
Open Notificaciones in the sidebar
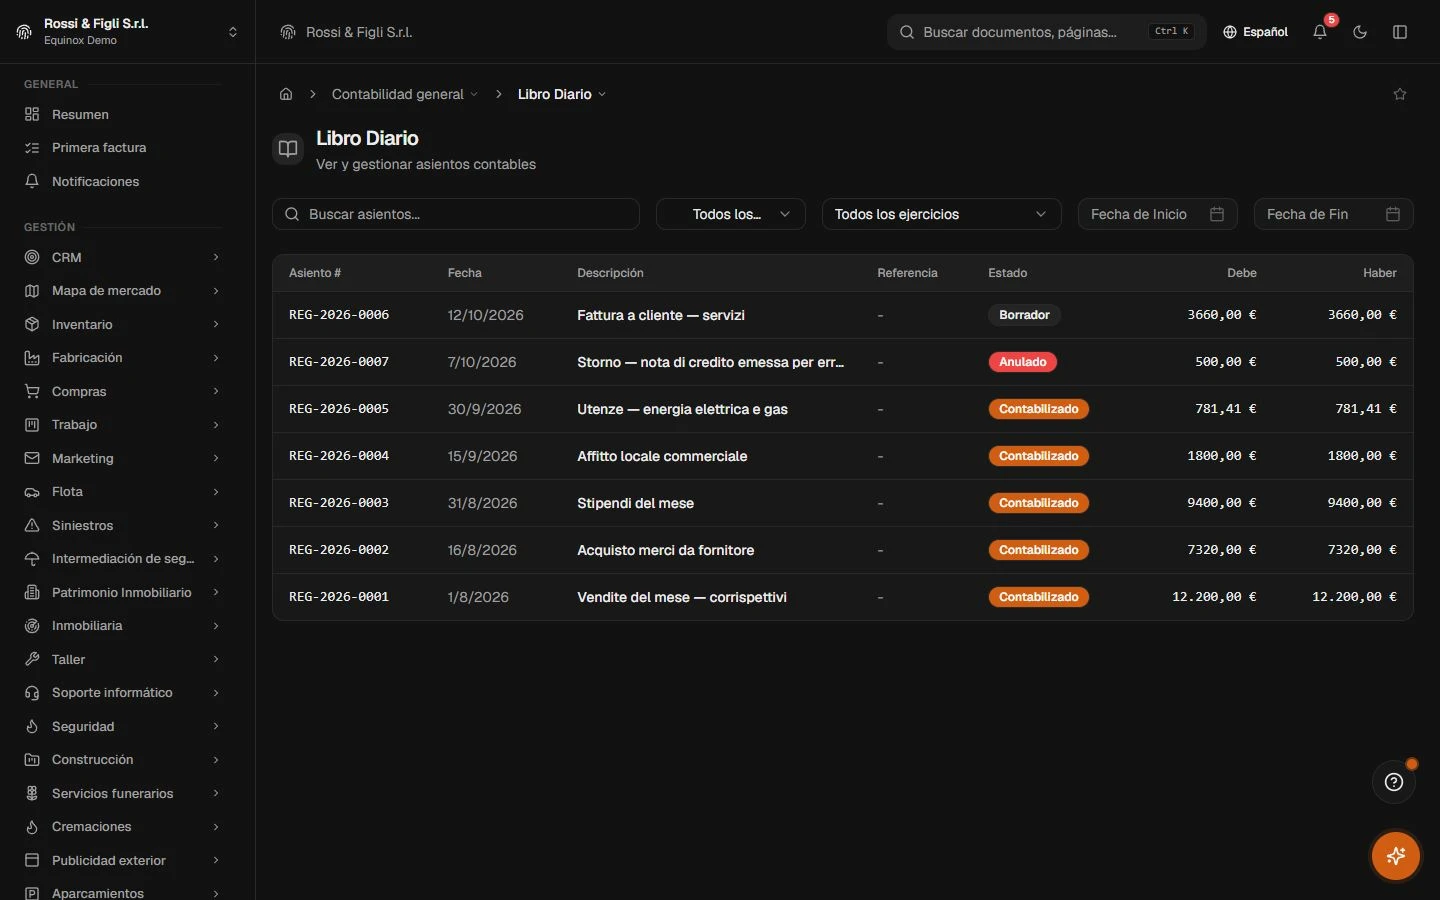tap(122, 182)
